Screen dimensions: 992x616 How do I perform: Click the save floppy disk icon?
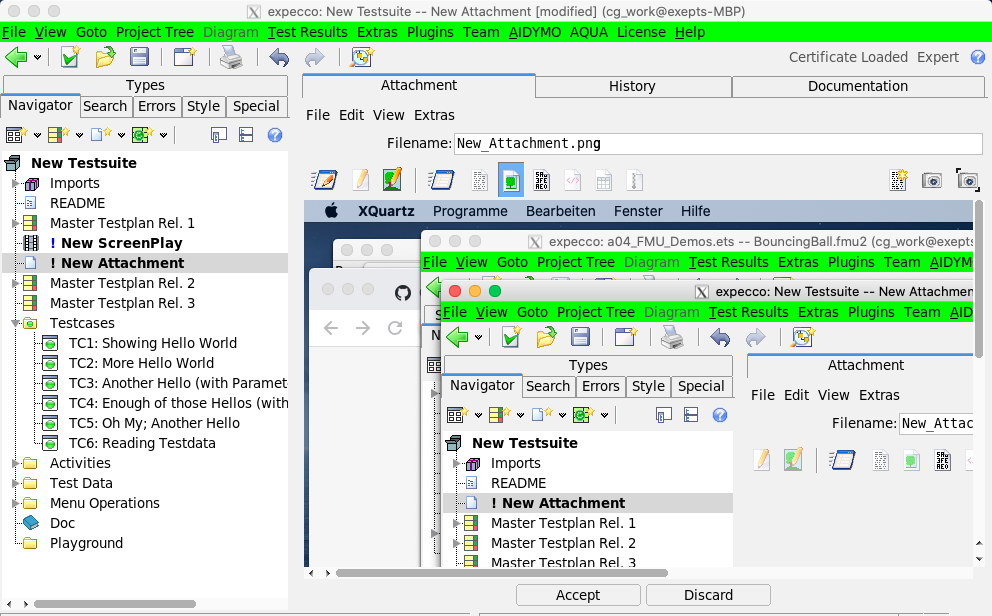[x=140, y=57]
